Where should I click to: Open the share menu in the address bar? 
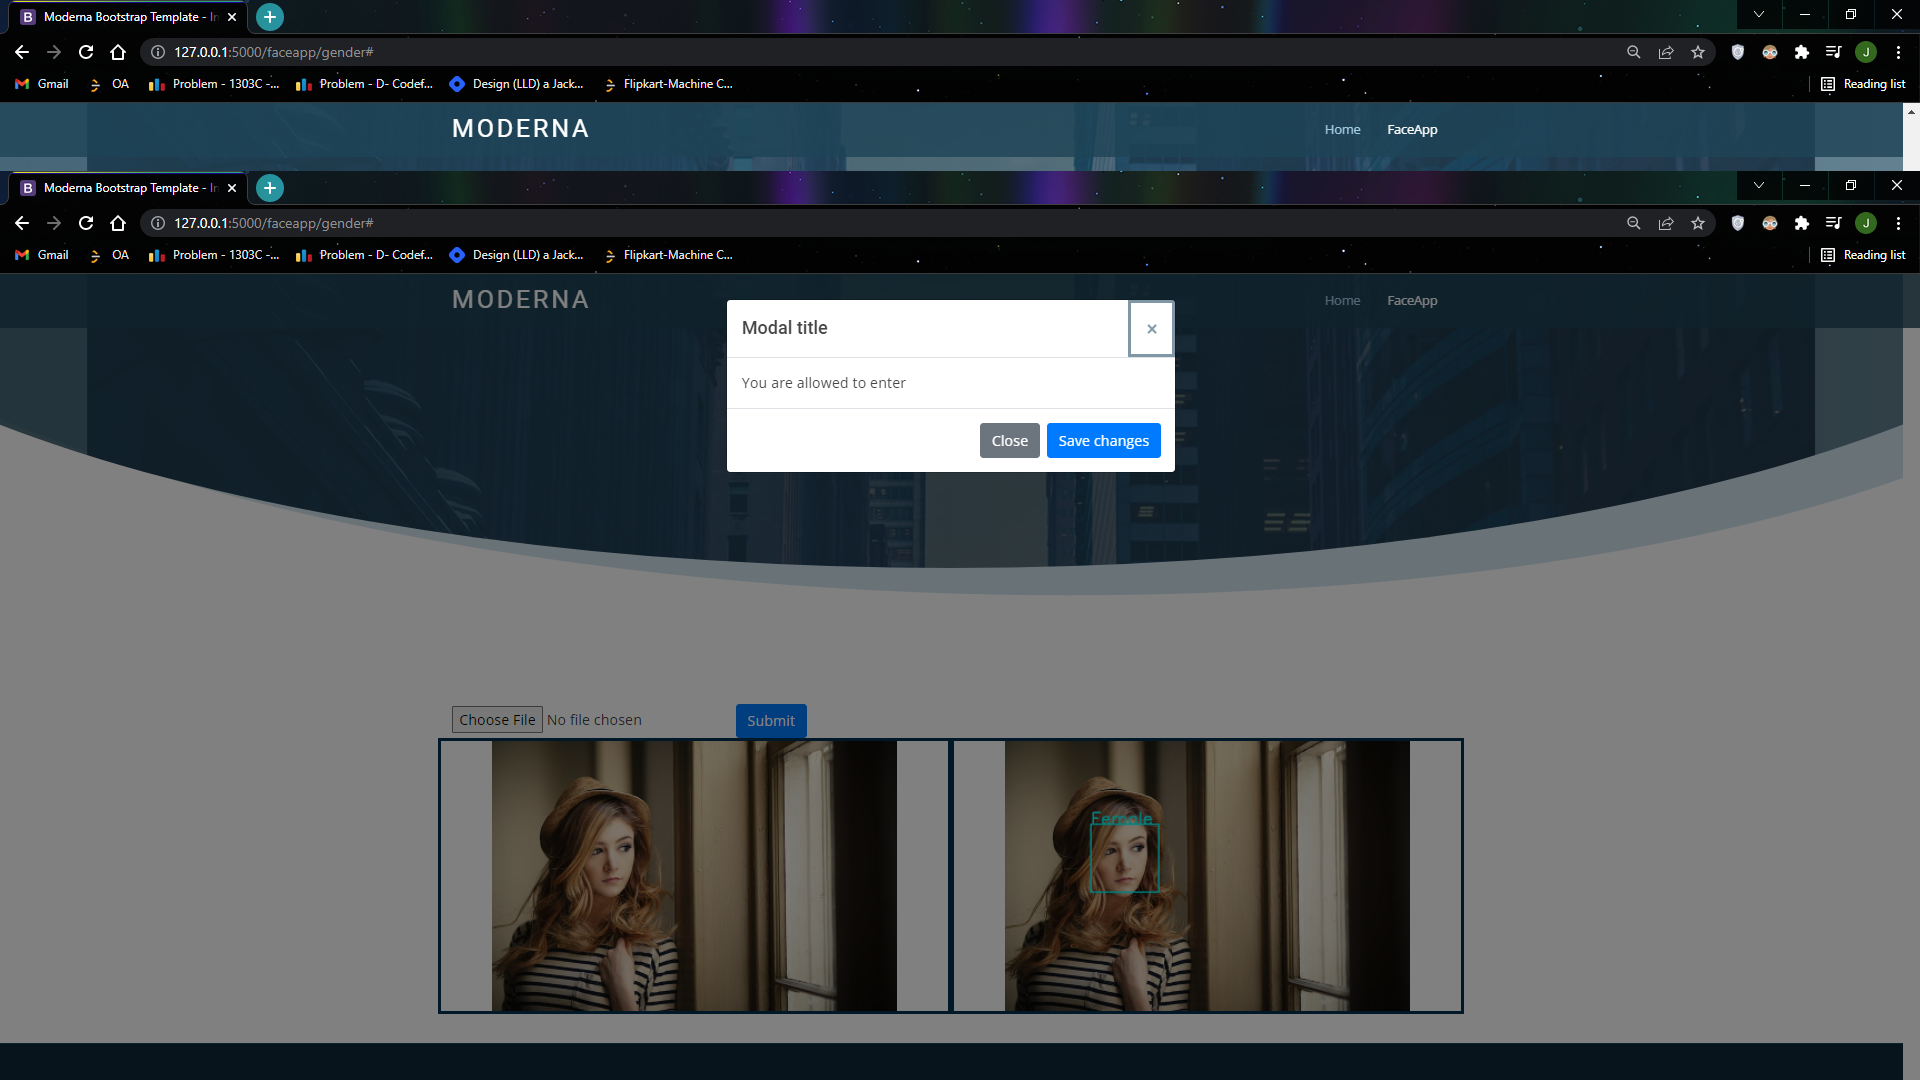(1666, 223)
